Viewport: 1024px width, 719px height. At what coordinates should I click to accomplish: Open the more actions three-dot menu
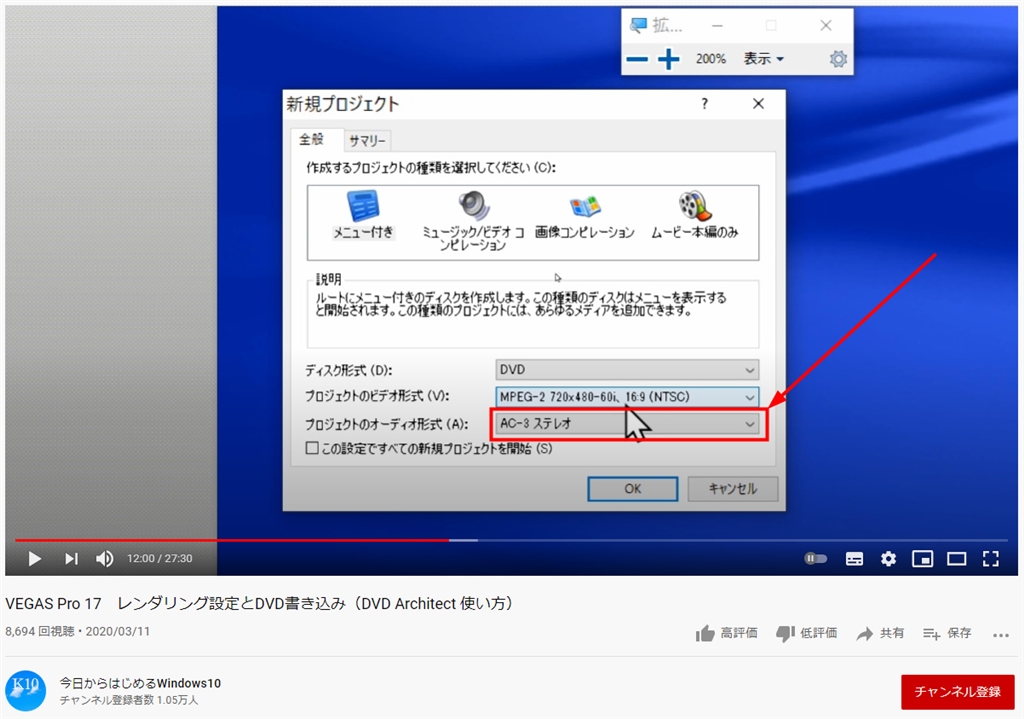point(1000,635)
